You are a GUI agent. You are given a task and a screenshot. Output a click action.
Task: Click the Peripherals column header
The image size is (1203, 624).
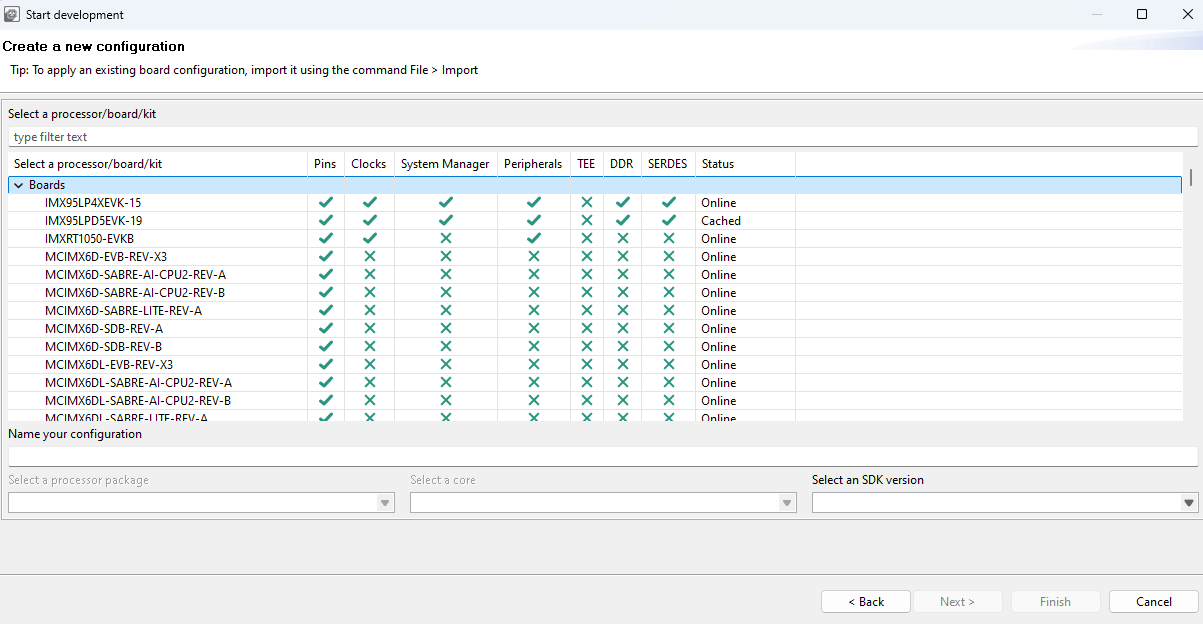pos(533,164)
